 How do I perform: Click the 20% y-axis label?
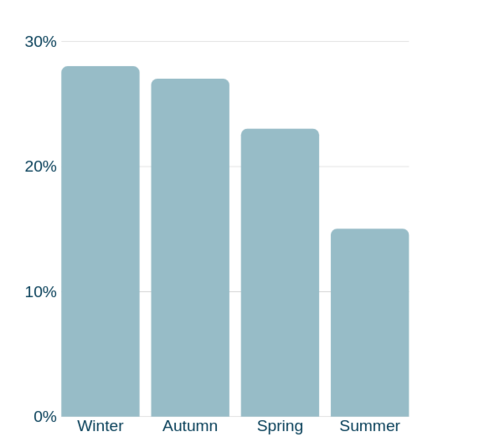point(41,166)
